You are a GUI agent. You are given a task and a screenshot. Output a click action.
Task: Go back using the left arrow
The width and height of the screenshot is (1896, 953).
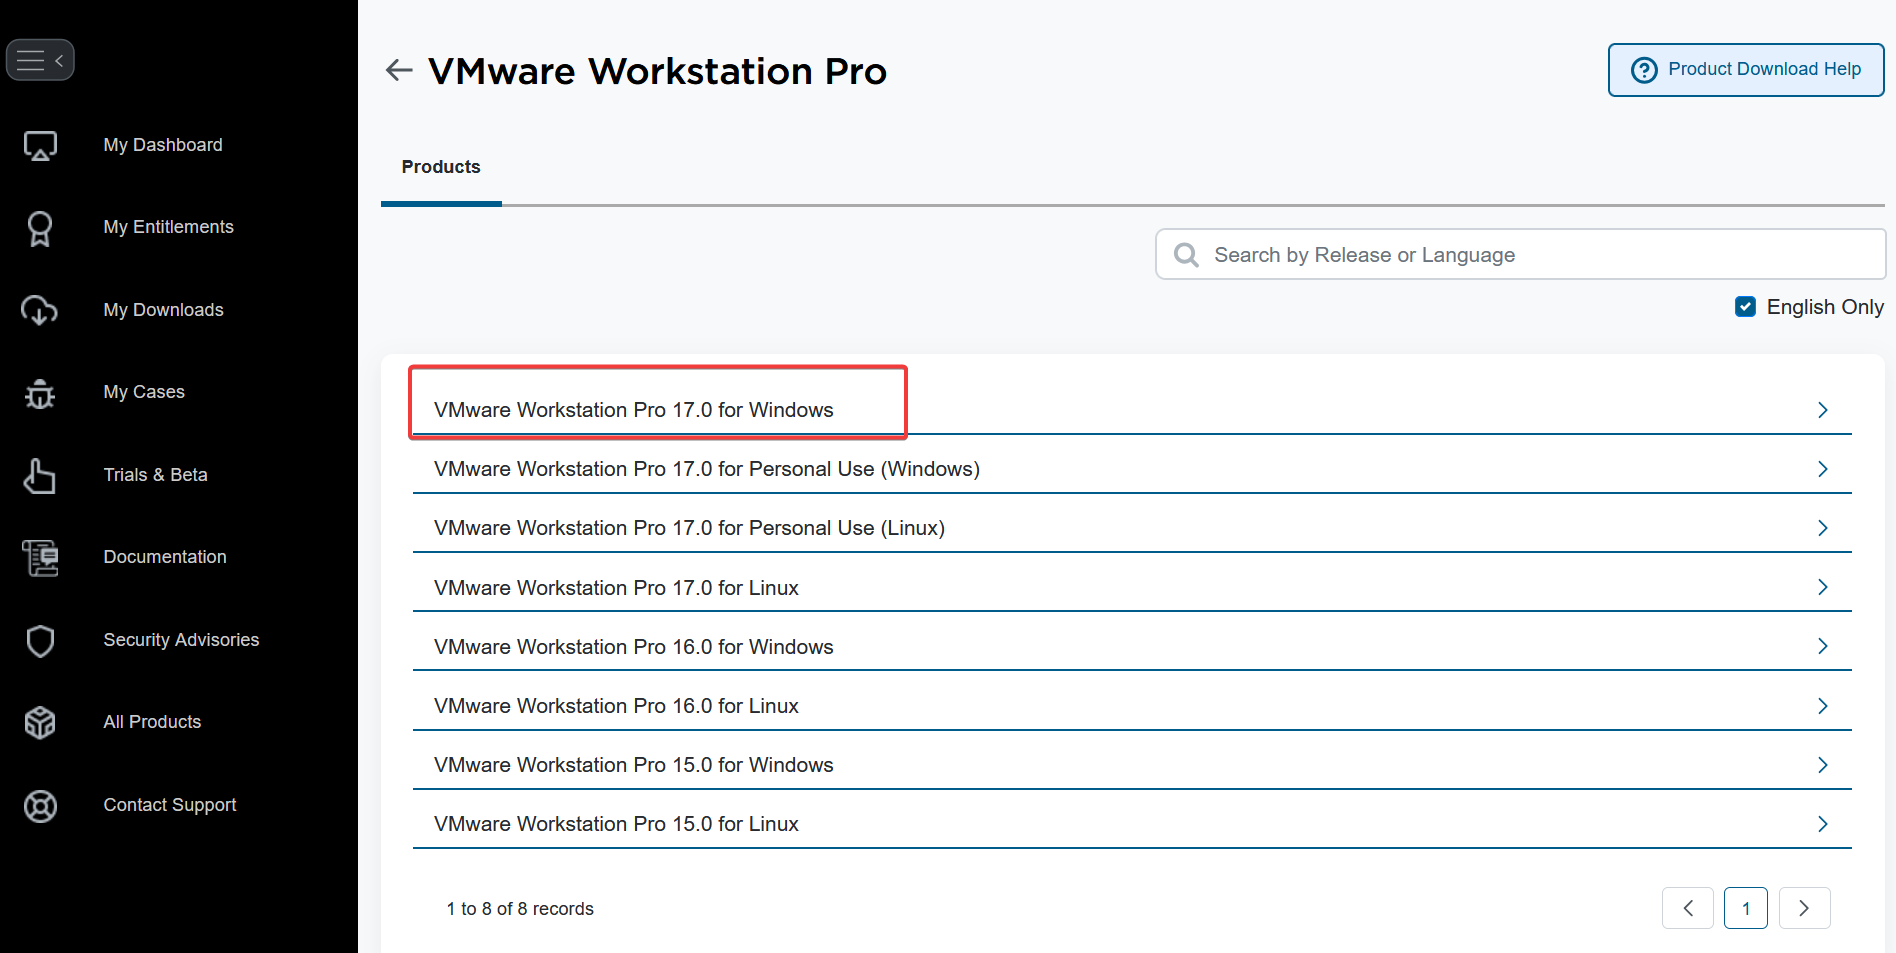[399, 70]
